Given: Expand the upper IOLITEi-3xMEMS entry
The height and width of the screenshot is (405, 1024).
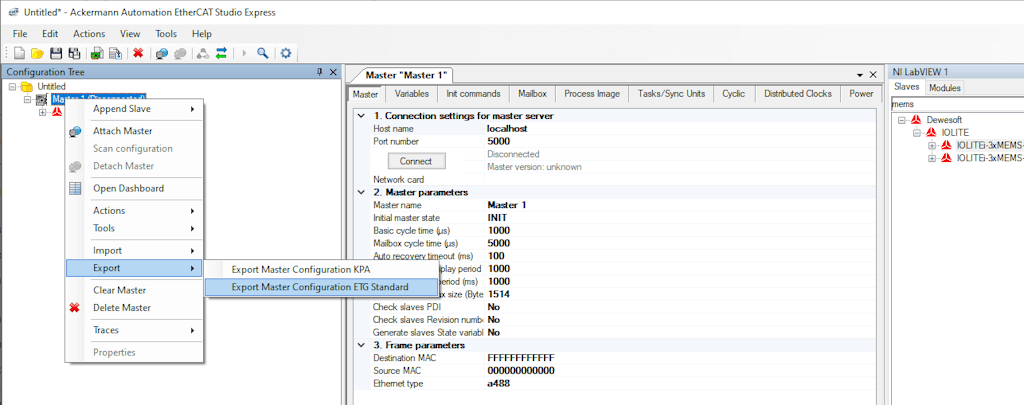Looking at the screenshot, I should [932, 145].
